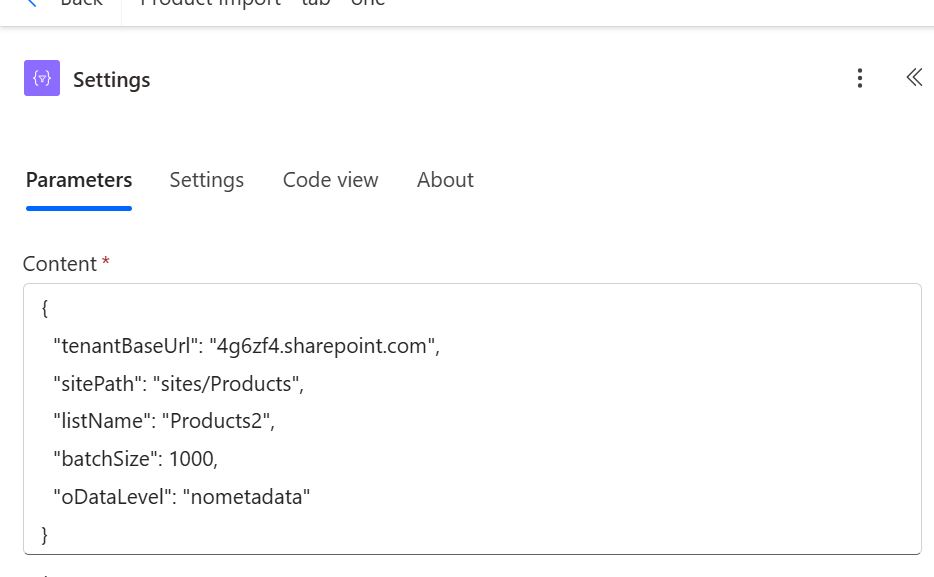
Task: Place cursor on the sitePath line
Action: coord(178,383)
